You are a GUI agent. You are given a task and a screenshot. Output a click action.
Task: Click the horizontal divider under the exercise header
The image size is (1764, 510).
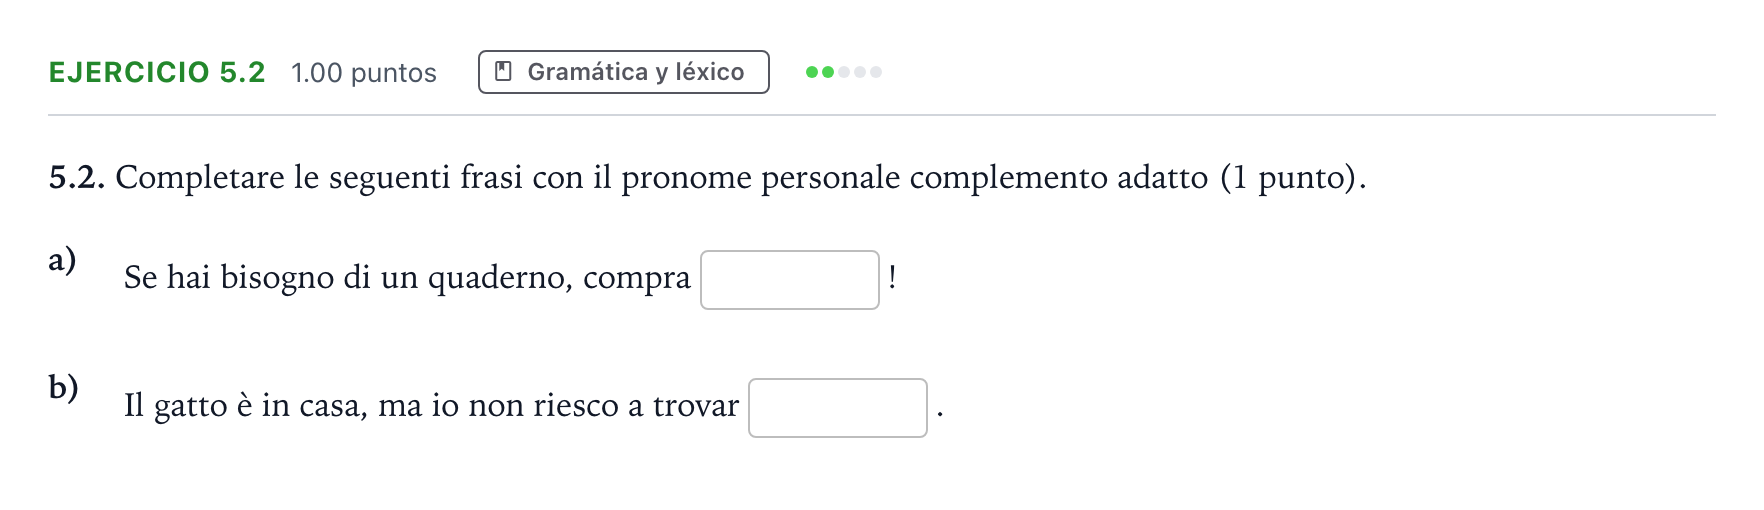point(882,115)
